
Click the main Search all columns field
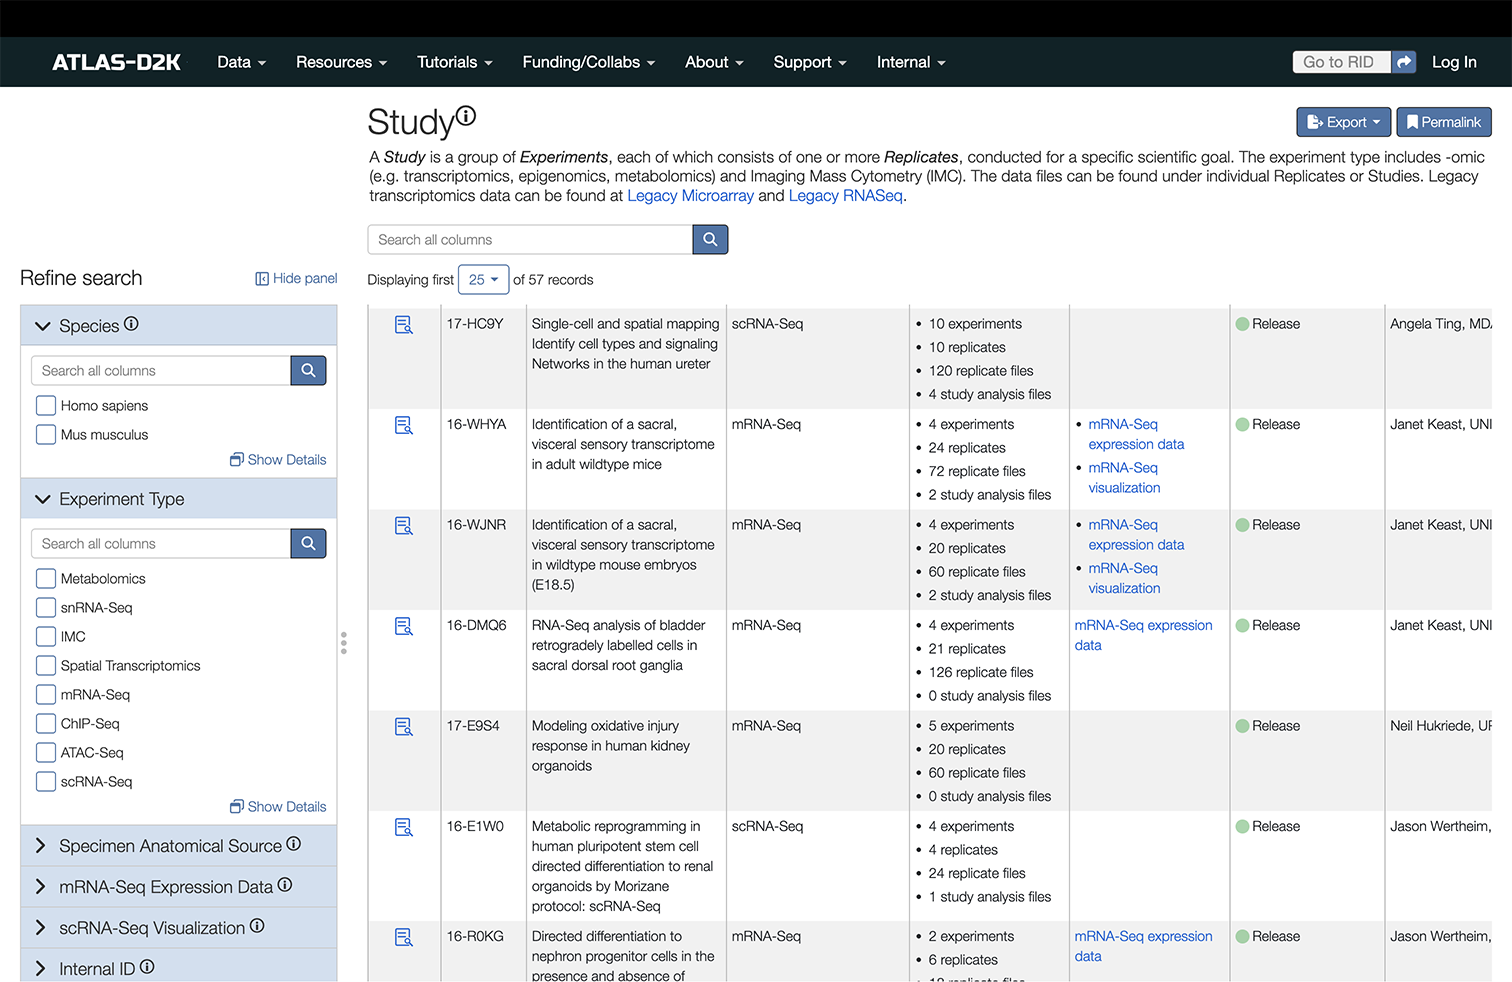point(530,240)
